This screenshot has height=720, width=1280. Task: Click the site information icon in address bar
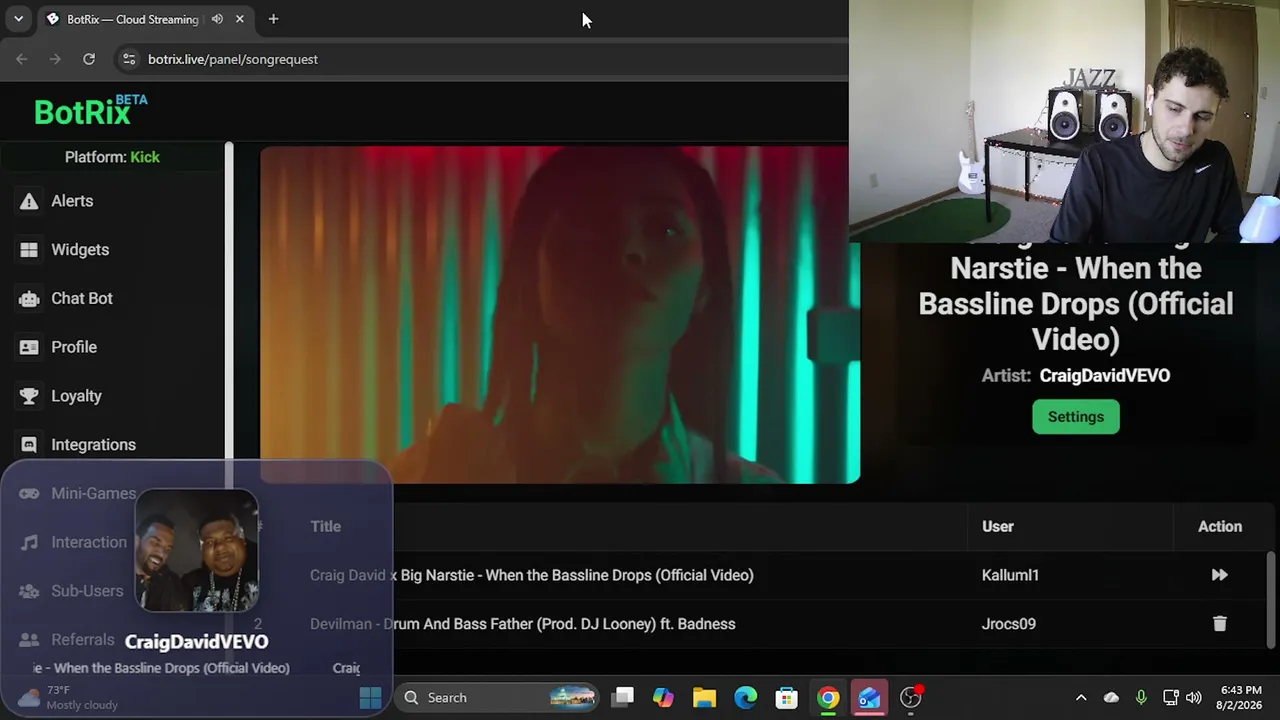(128, 59)
